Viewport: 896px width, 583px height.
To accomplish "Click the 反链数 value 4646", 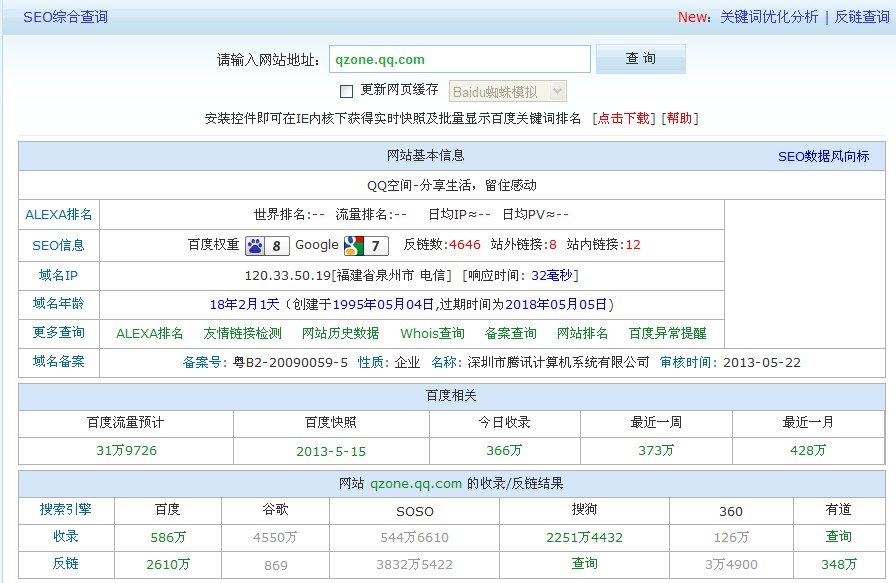I will point(465,245).
